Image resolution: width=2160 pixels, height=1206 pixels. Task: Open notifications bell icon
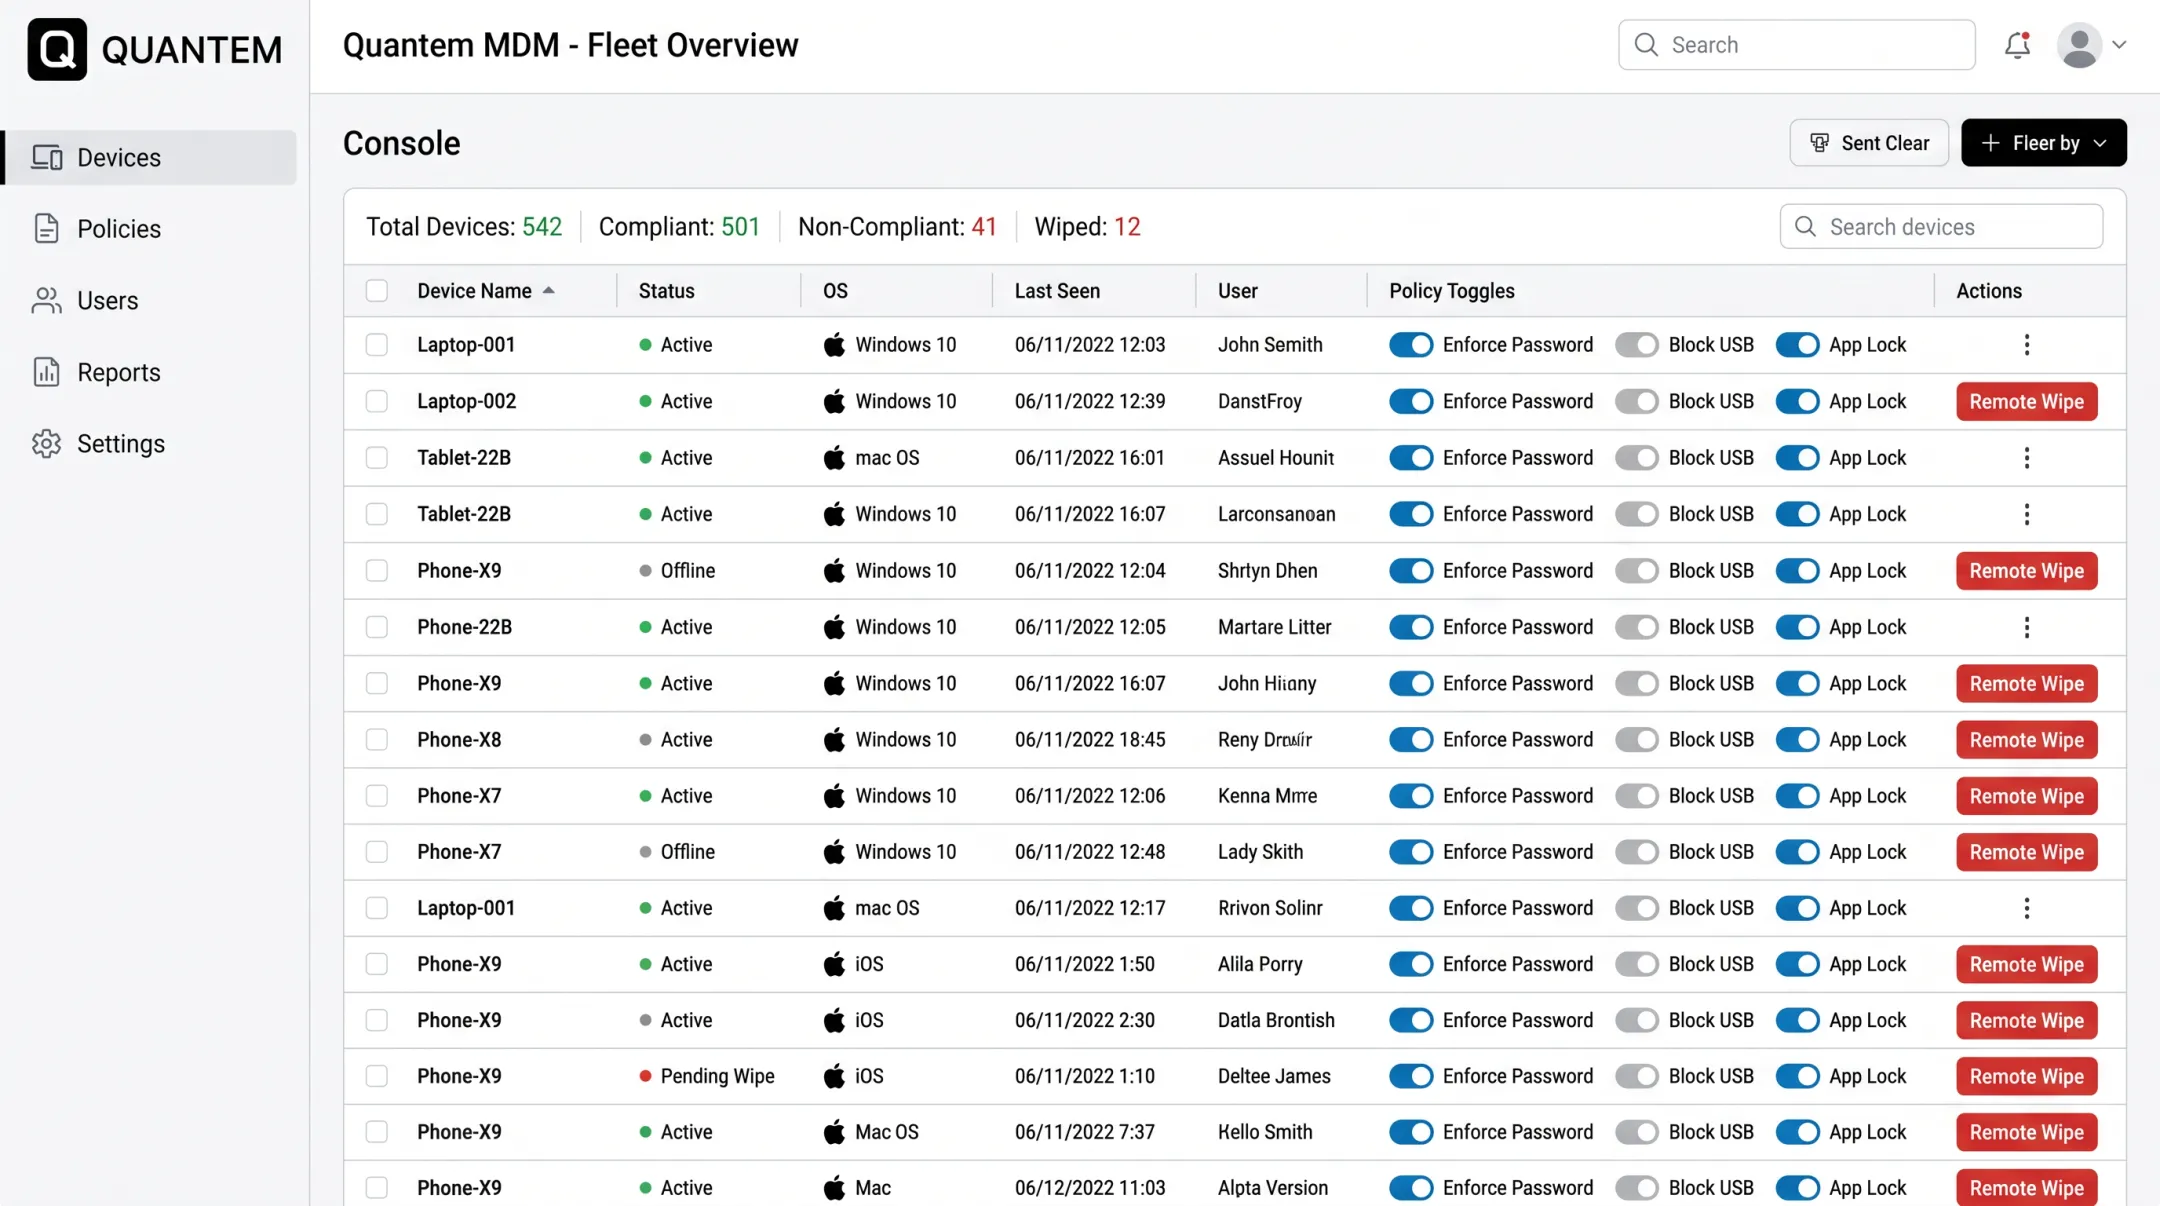coord(2017,45)
